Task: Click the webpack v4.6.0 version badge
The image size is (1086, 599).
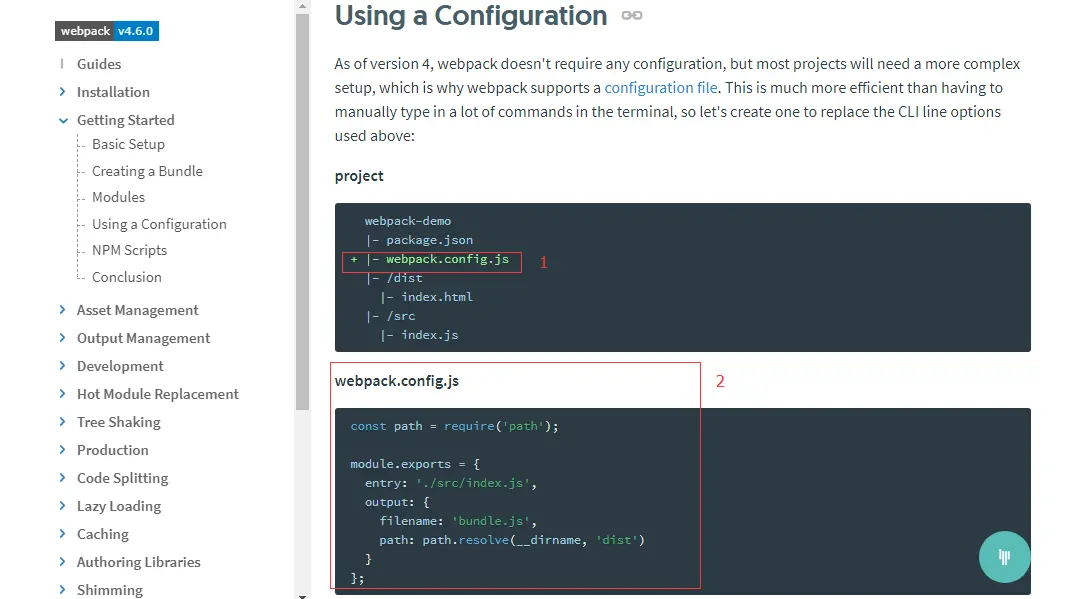Action: [x=107, y=31]
